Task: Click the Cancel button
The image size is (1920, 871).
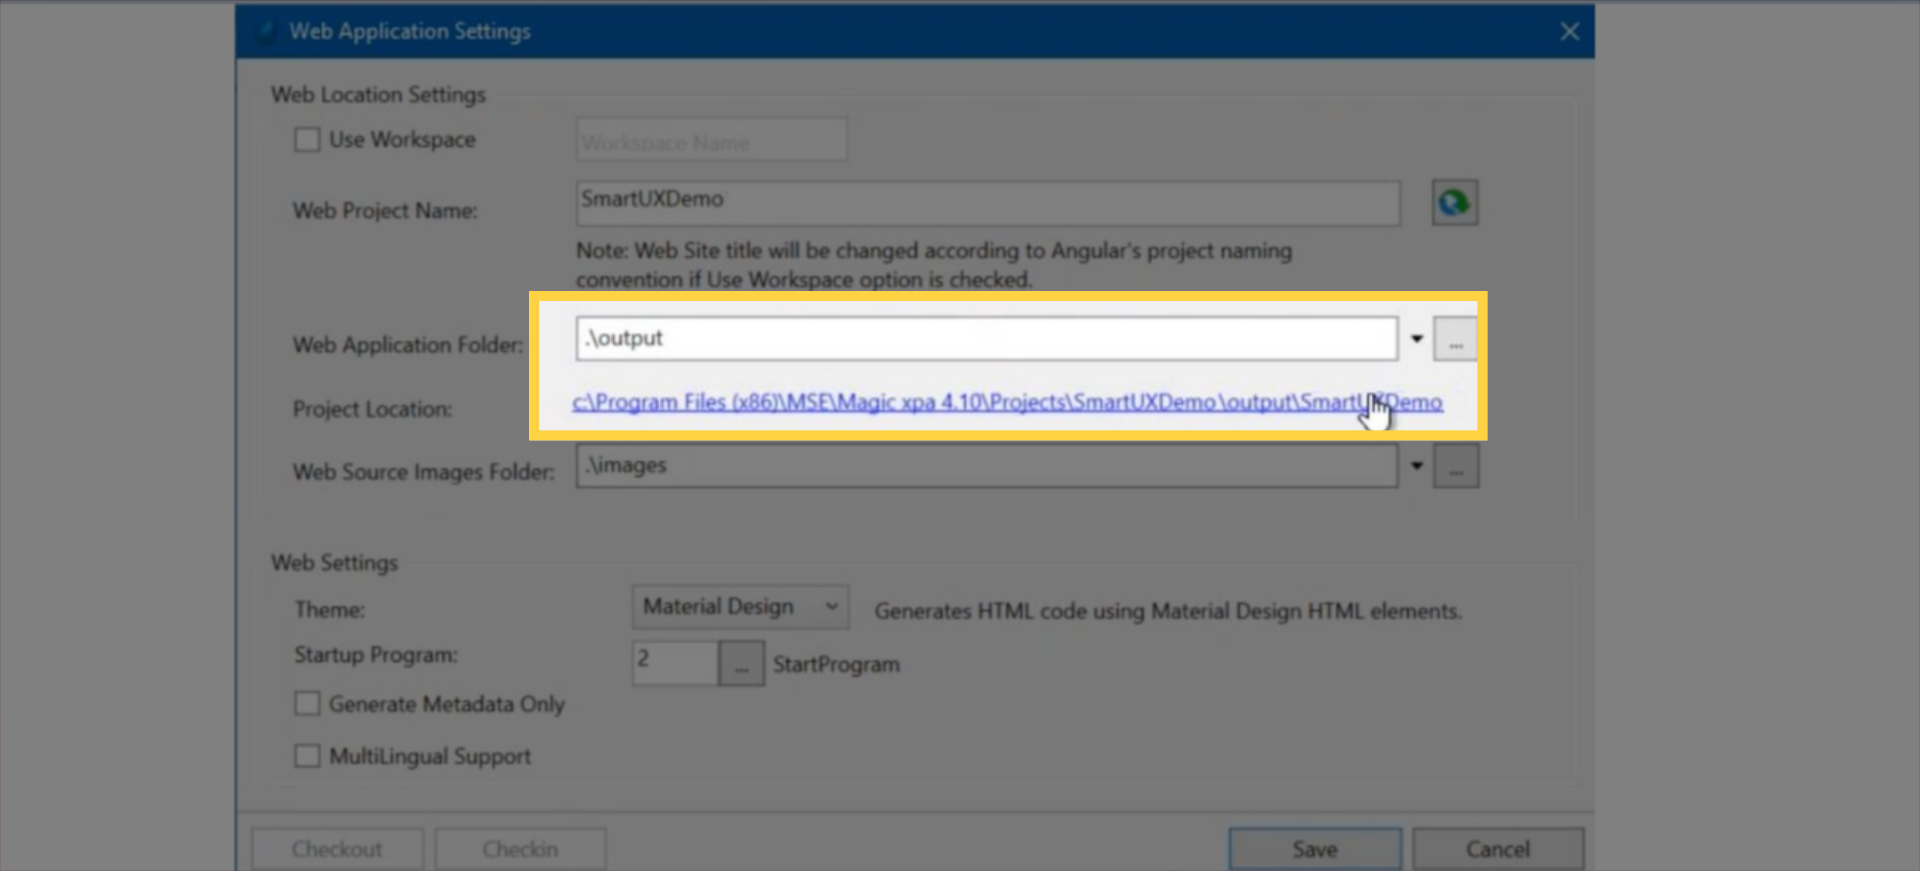Action: [1497, 849]
